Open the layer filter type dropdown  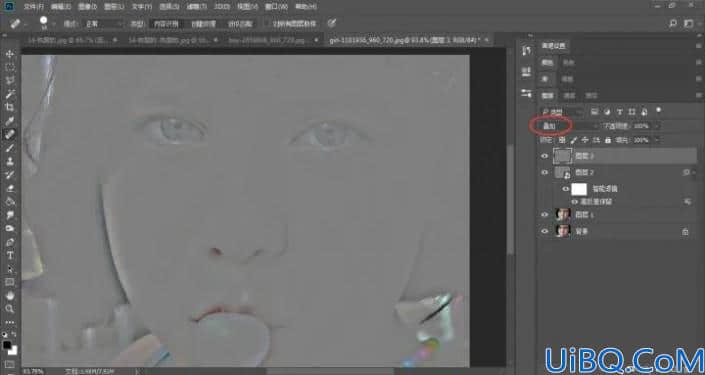tap(562, 112)
